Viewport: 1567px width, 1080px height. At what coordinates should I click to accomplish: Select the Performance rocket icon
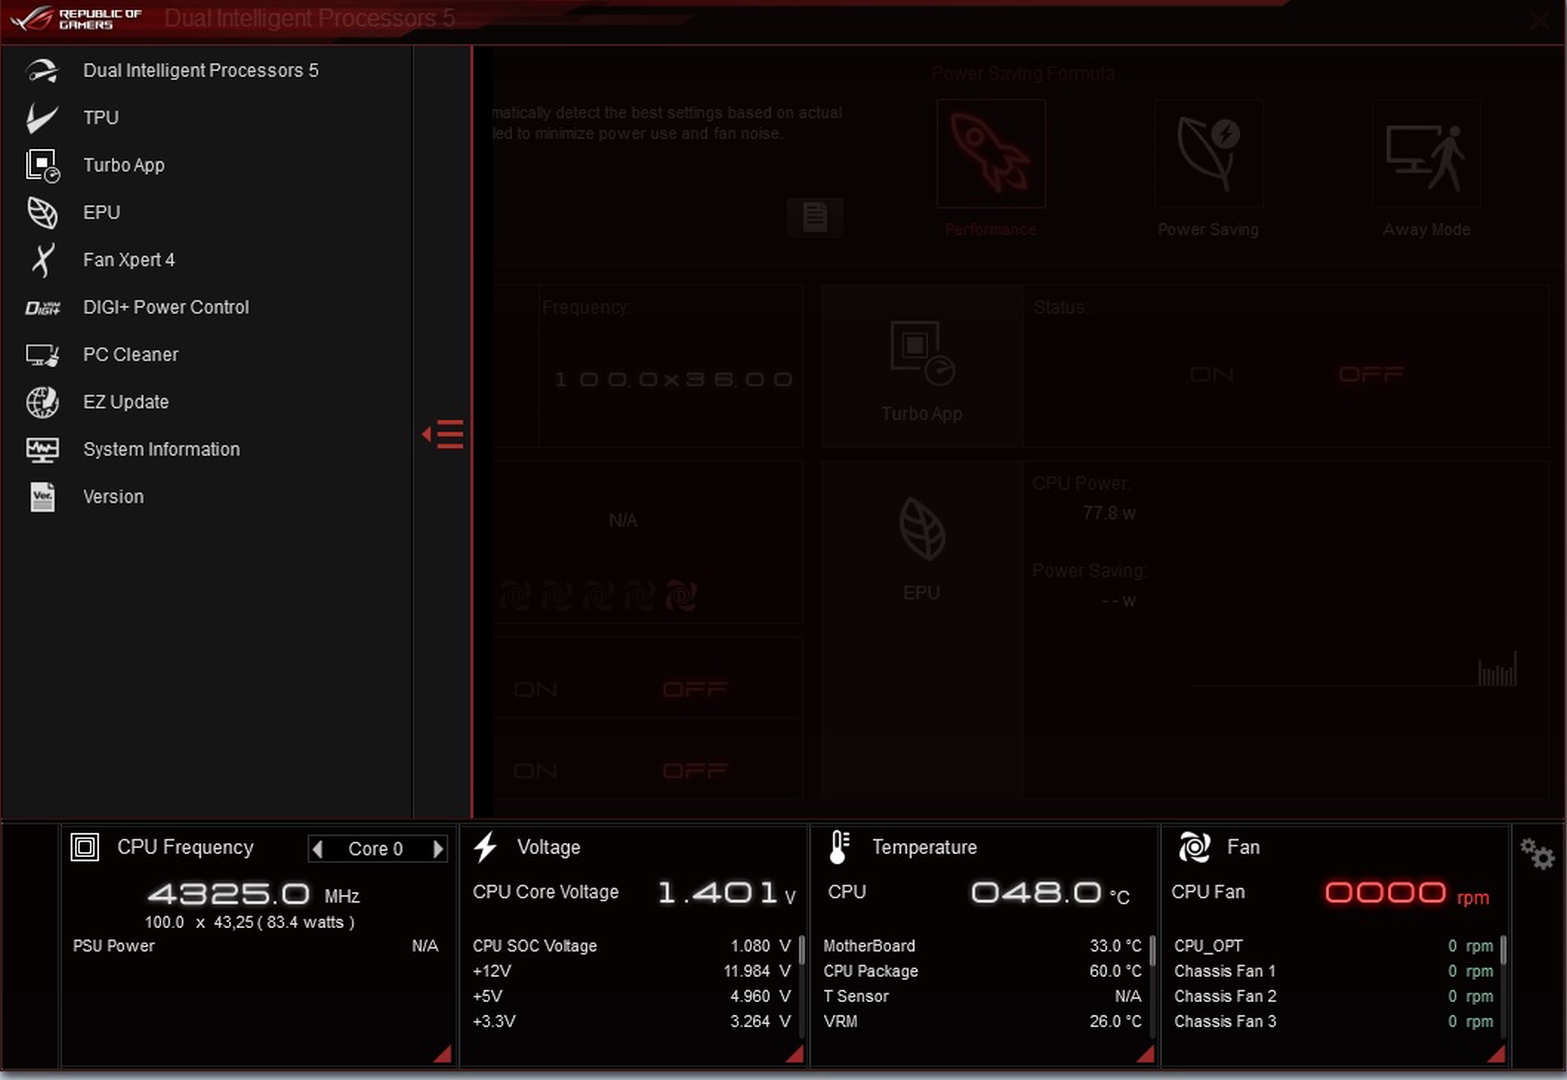(x=990, y=153)
